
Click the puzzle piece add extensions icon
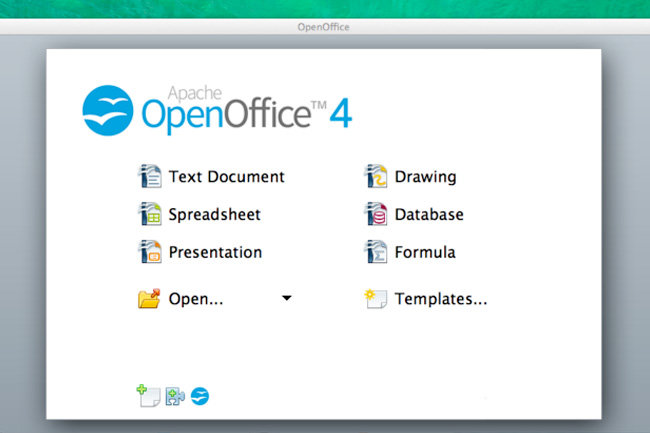174,396
